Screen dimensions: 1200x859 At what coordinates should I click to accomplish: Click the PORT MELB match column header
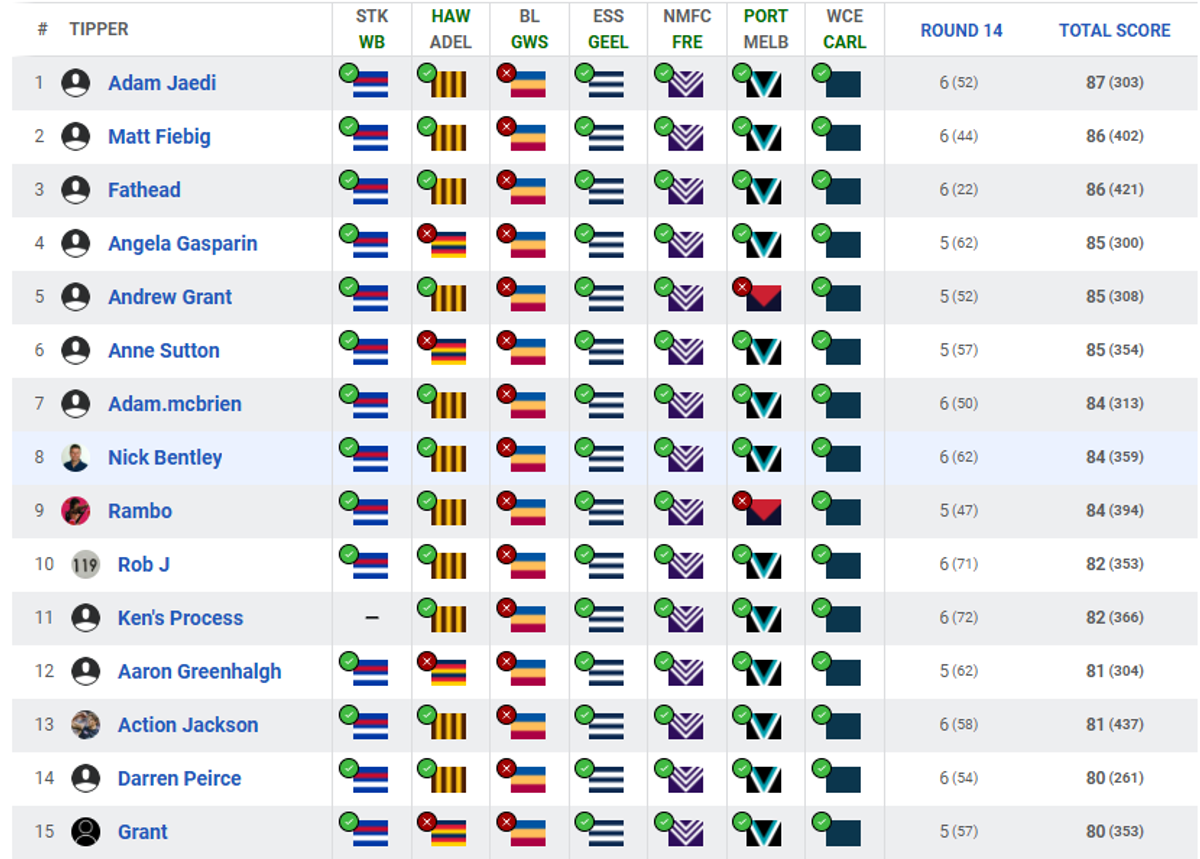pyautogui.click(x=766, y=29)
